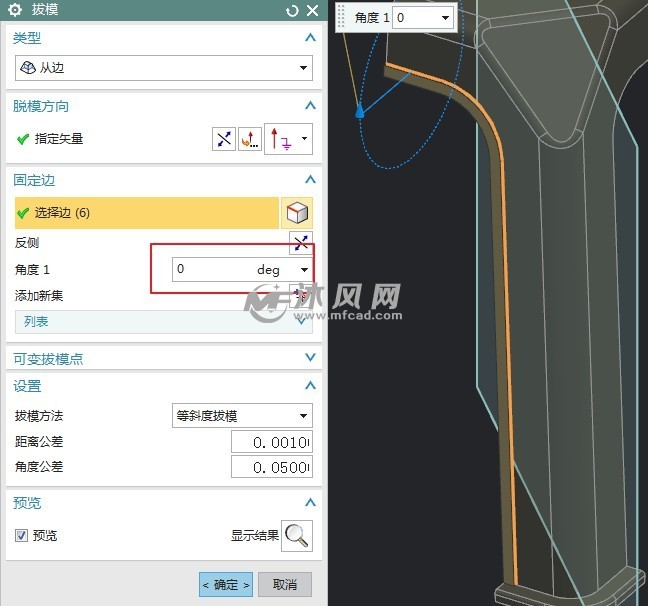The width and height of the screenshot is (648, 606).
Task: Click the 距离公差 input field
Action: point(272,442)
